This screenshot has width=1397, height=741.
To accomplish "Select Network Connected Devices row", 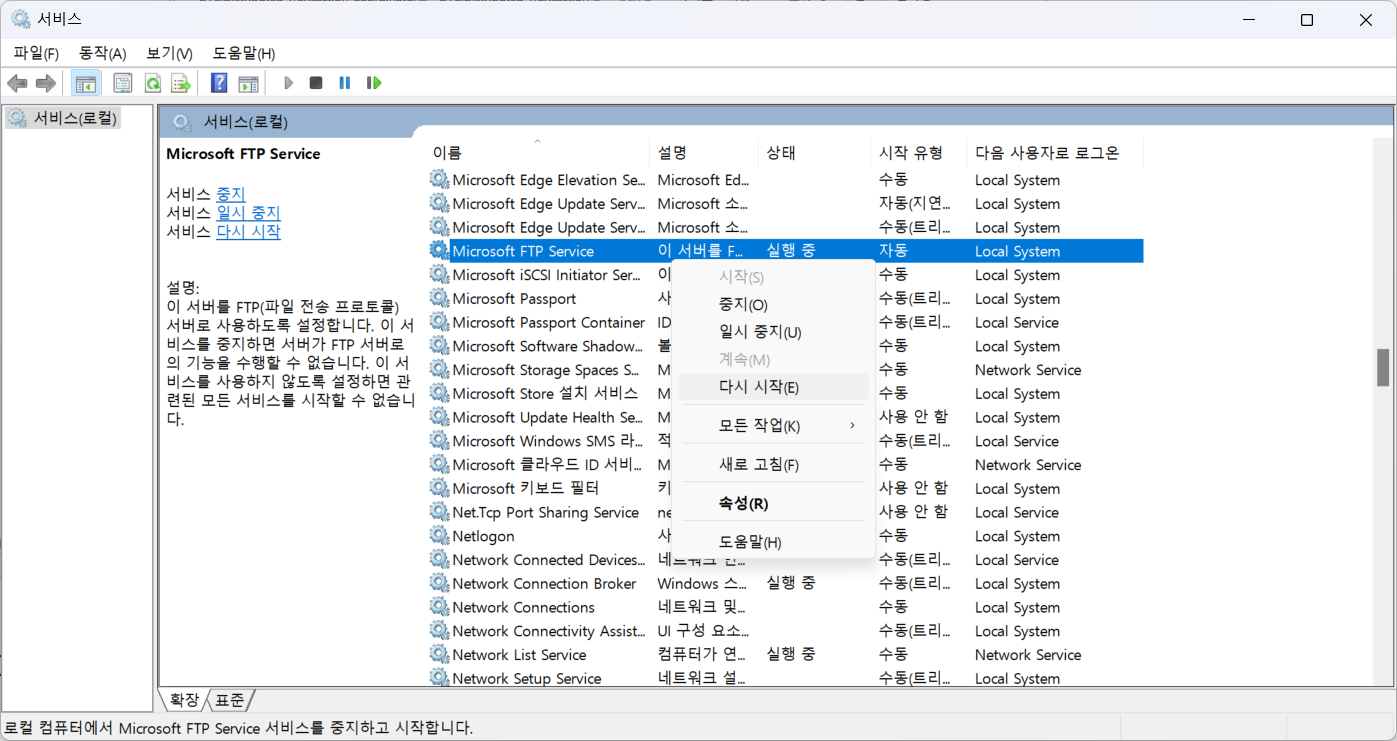I will [x=785, y=560].
